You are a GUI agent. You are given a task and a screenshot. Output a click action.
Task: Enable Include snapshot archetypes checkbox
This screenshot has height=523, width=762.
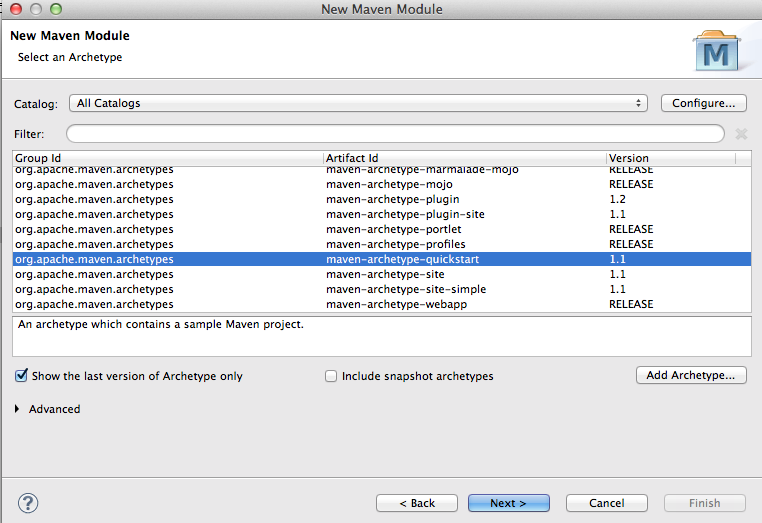point(331,376)
